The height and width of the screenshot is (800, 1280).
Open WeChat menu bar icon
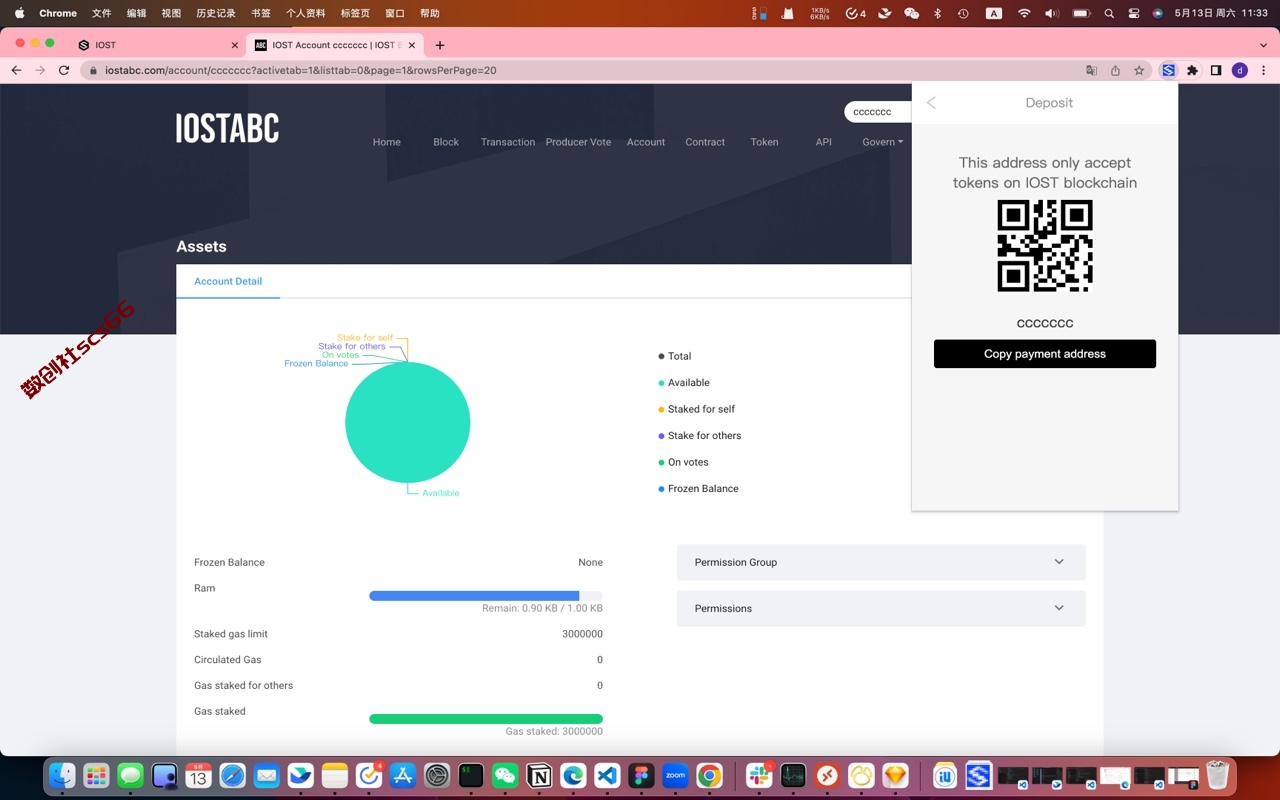pyautogui.click(x=911, y=13)
